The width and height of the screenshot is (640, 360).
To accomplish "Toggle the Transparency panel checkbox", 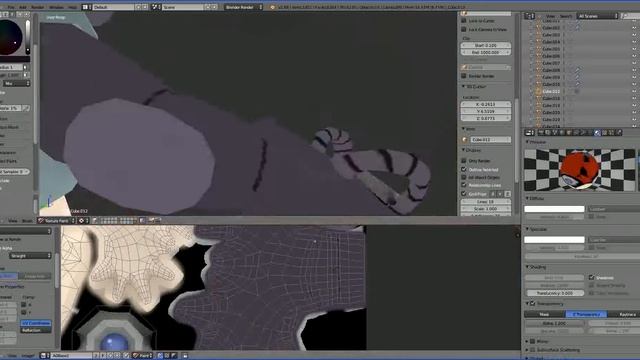I will tap(533, 304).
